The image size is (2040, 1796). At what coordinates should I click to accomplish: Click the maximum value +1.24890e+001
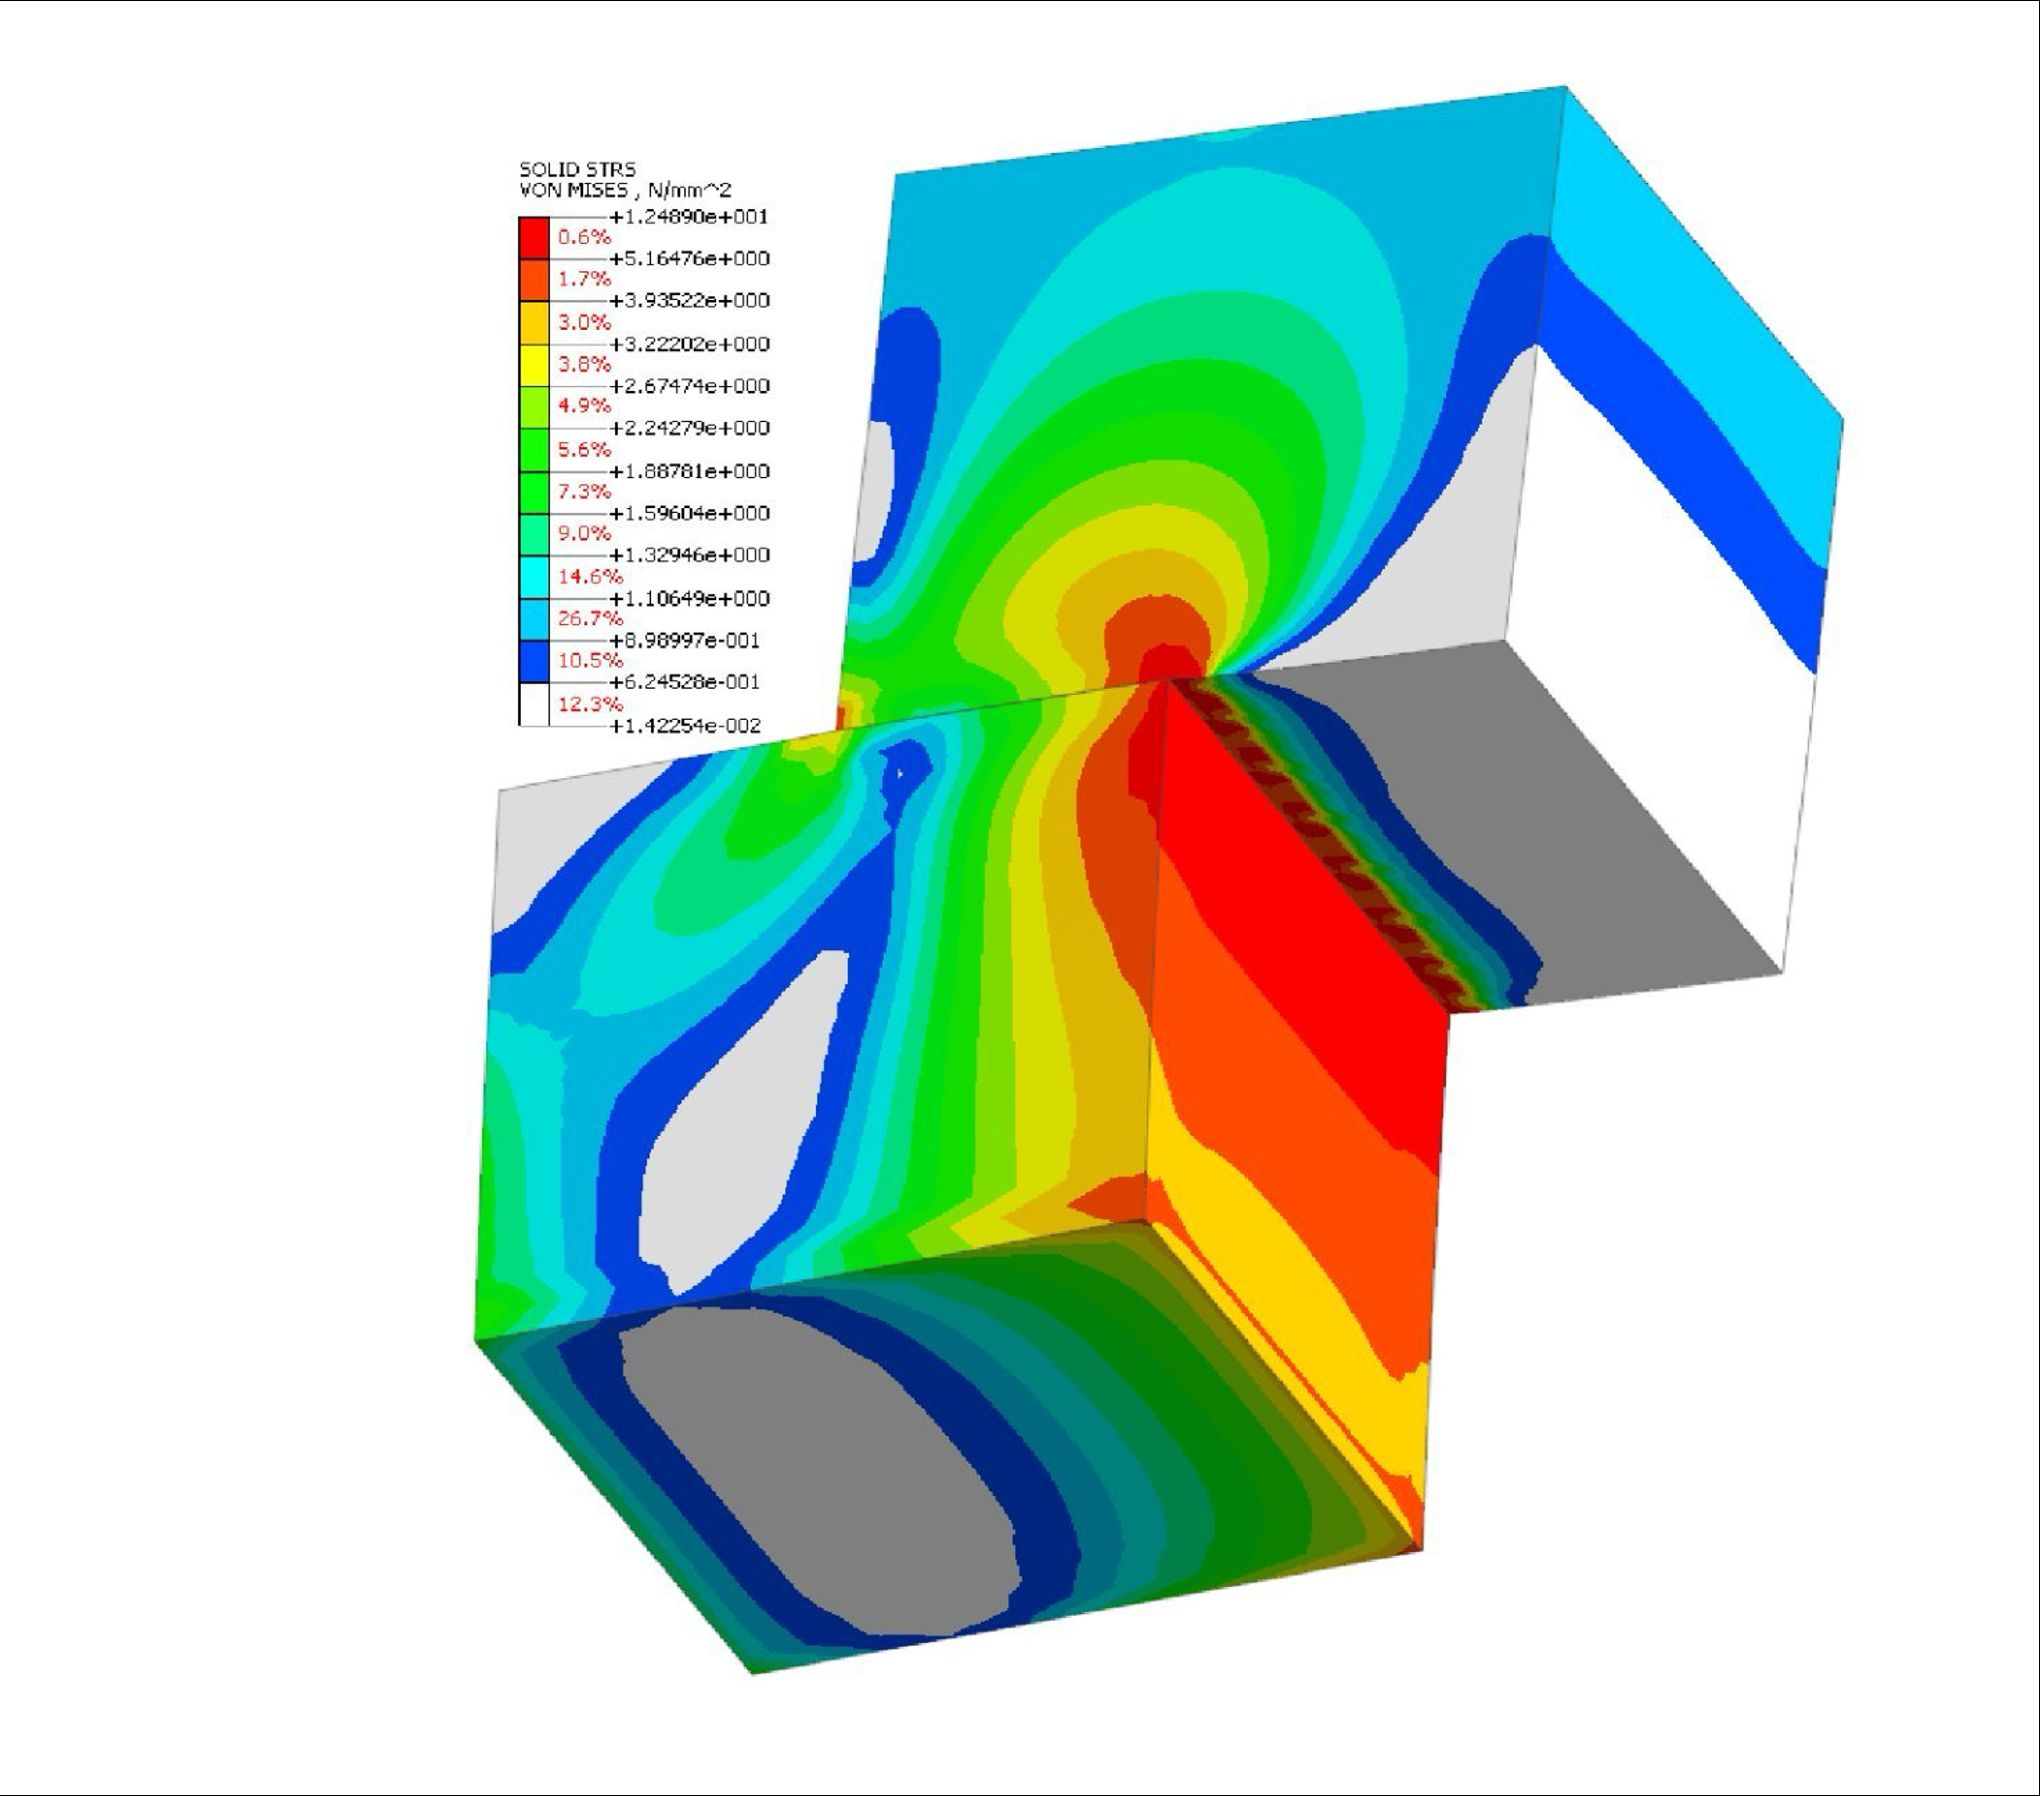[688, 217]
